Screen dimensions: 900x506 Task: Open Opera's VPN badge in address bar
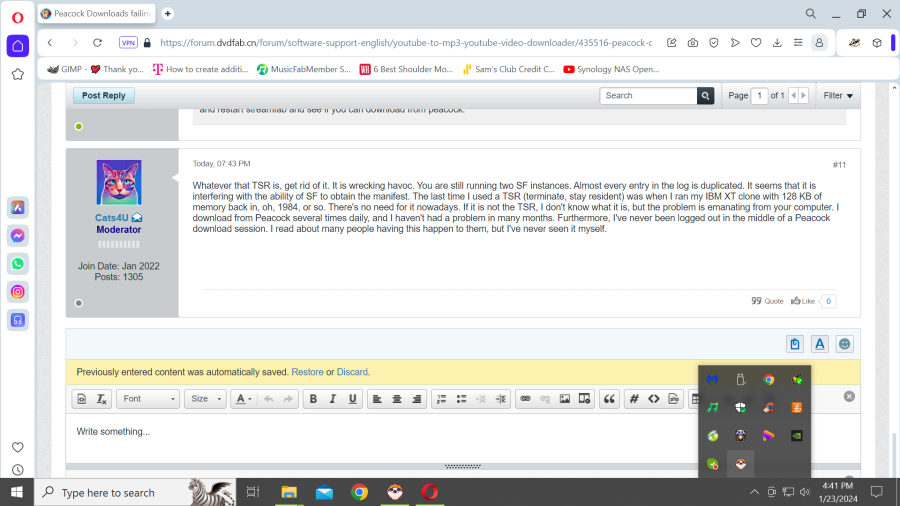pyautogui.click(x=128, y=42)
